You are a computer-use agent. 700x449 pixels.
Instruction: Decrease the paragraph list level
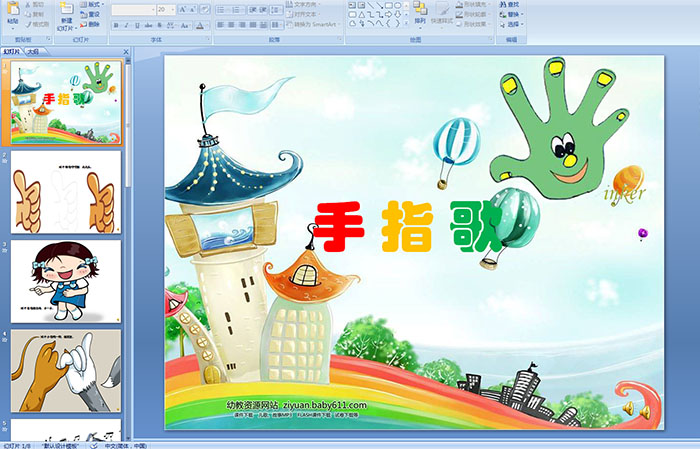click(253, 10)
